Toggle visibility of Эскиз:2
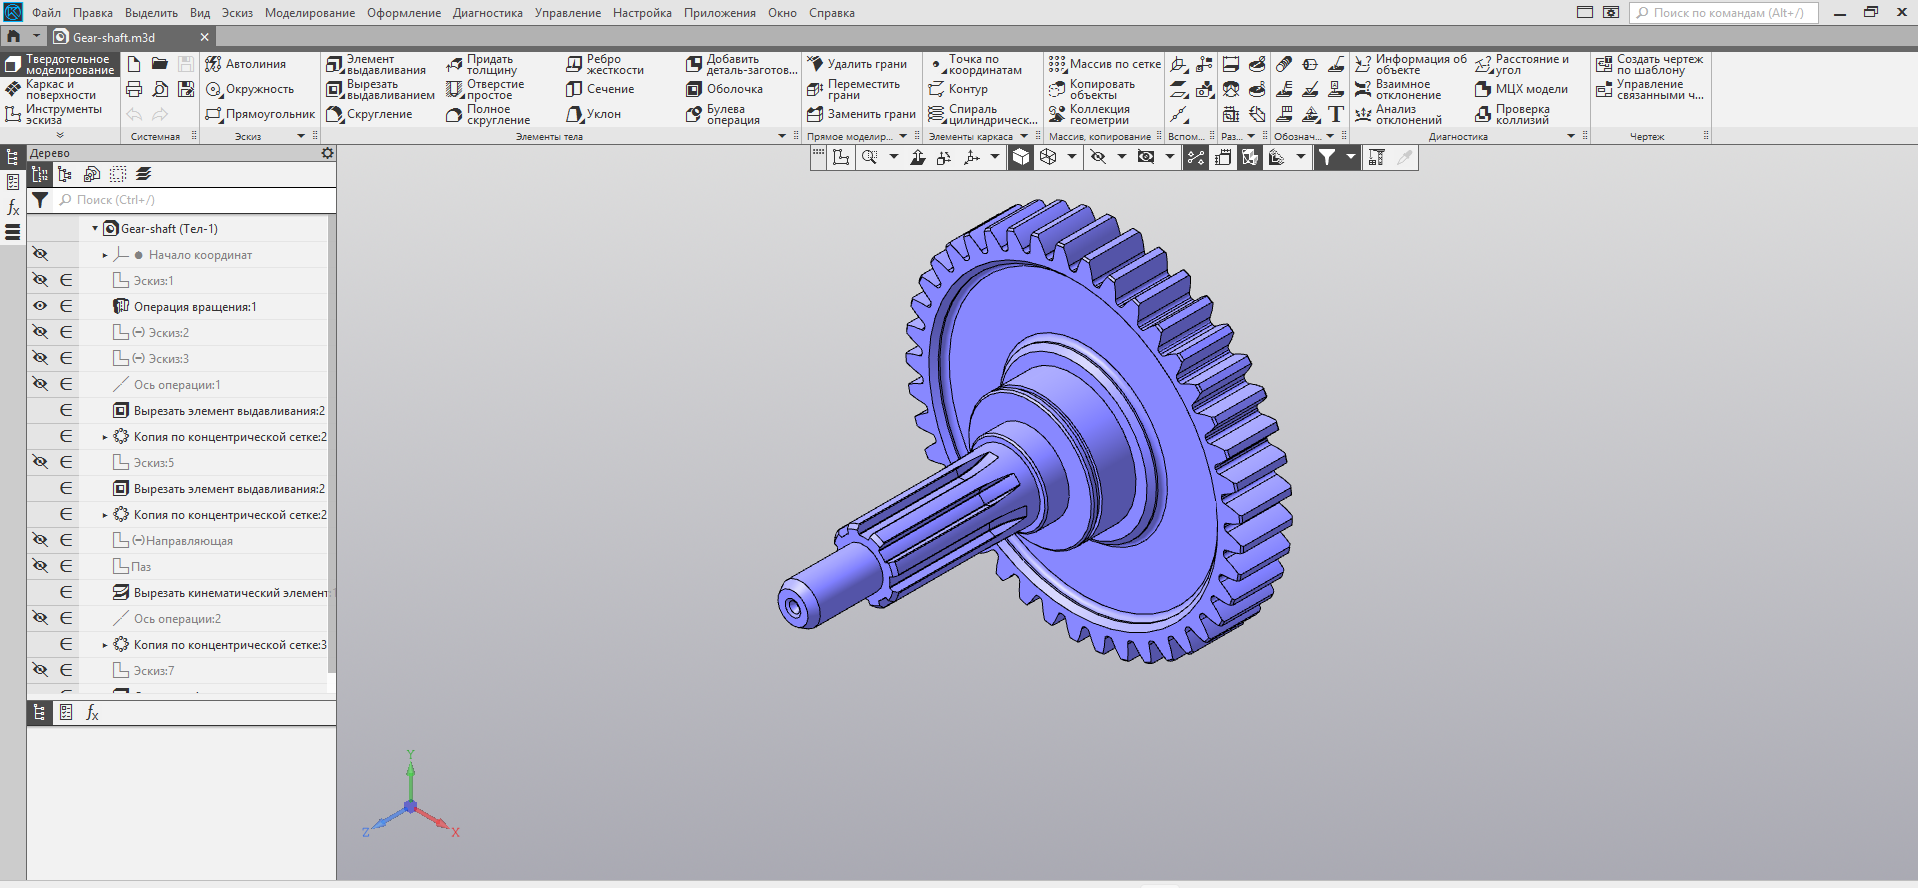Image resolution: width=1918 pixels, height=888 pixels. pyautogui.click(x=40, y=332)
